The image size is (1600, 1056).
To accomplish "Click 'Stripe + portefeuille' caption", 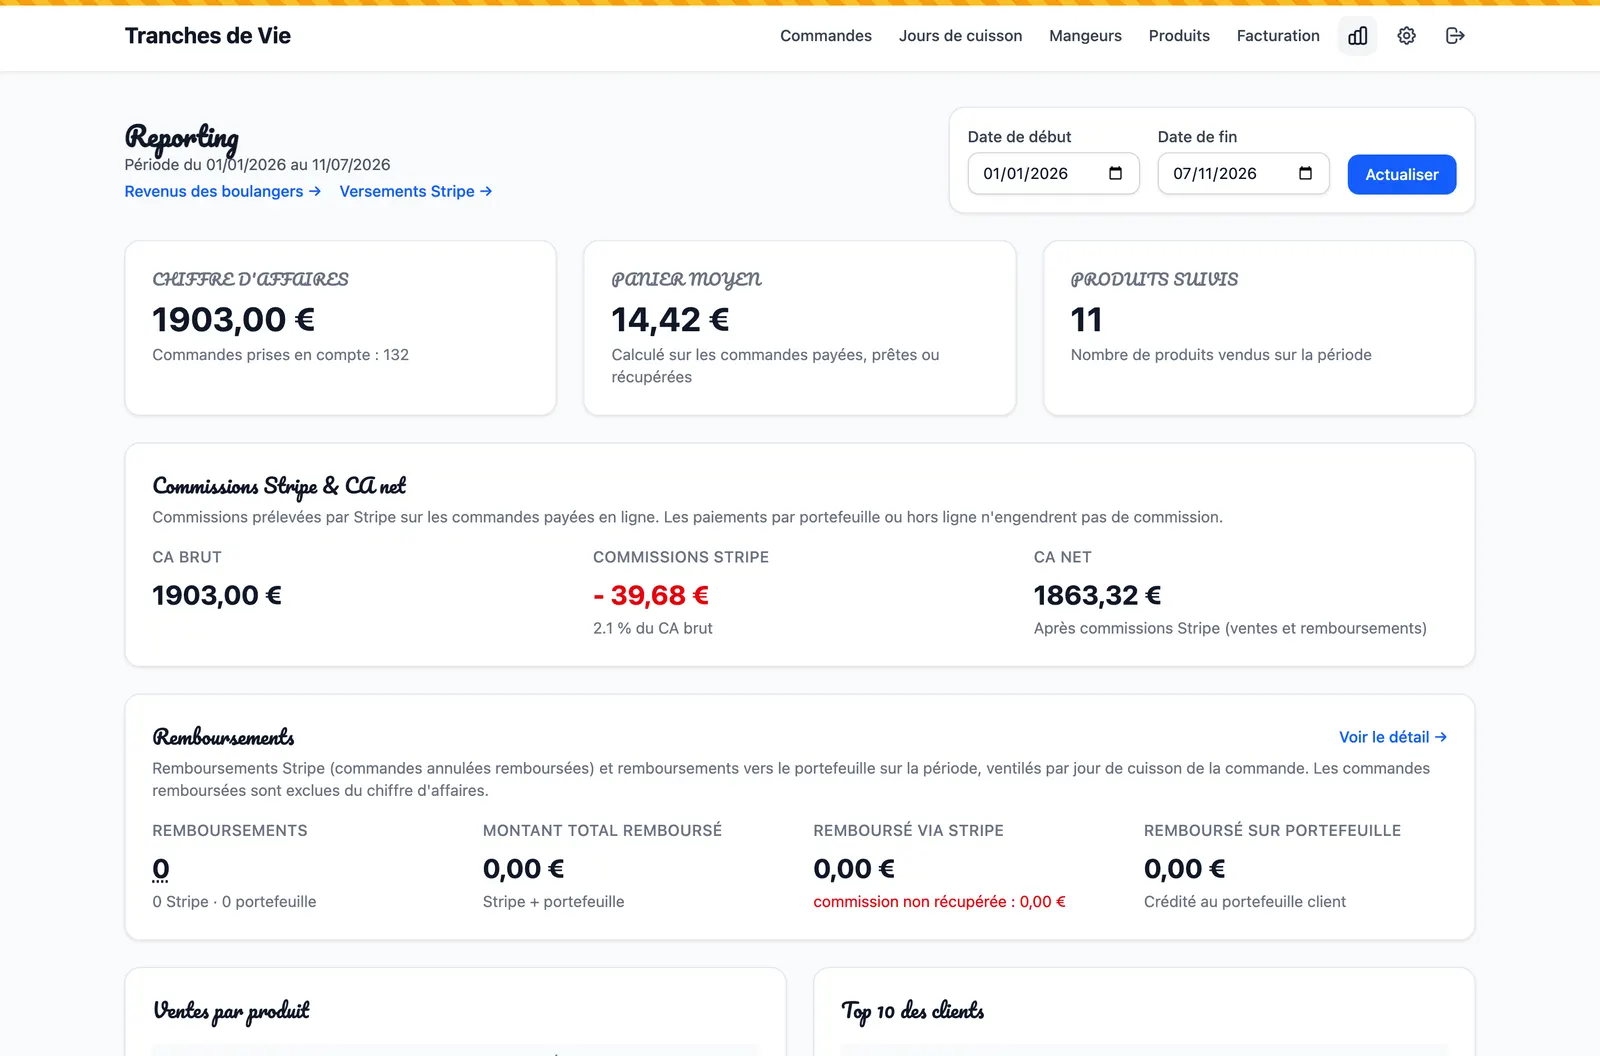I will click(x=553, y=902).
